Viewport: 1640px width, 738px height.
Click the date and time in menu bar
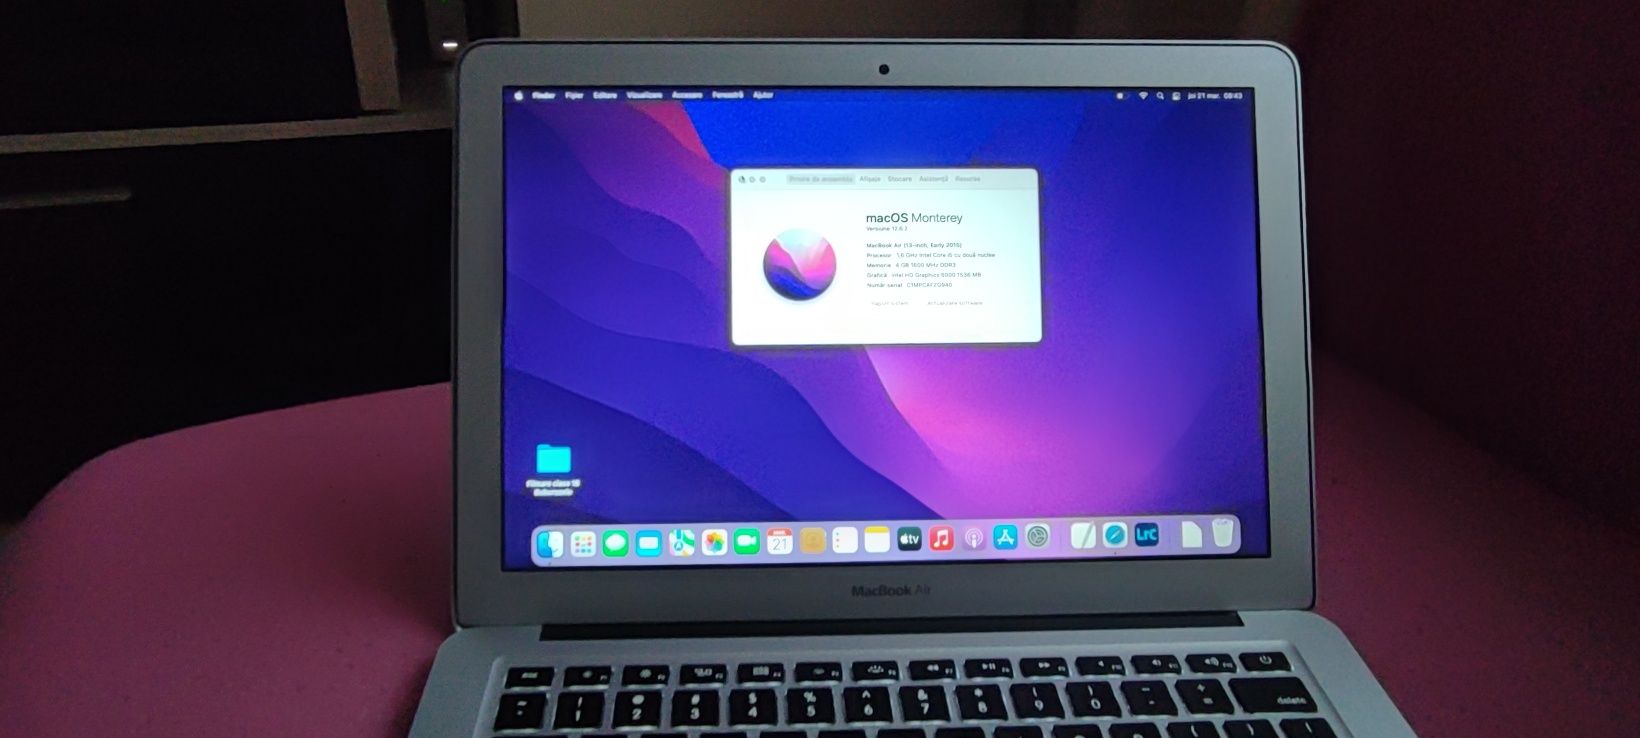[x=1214, y=96]
